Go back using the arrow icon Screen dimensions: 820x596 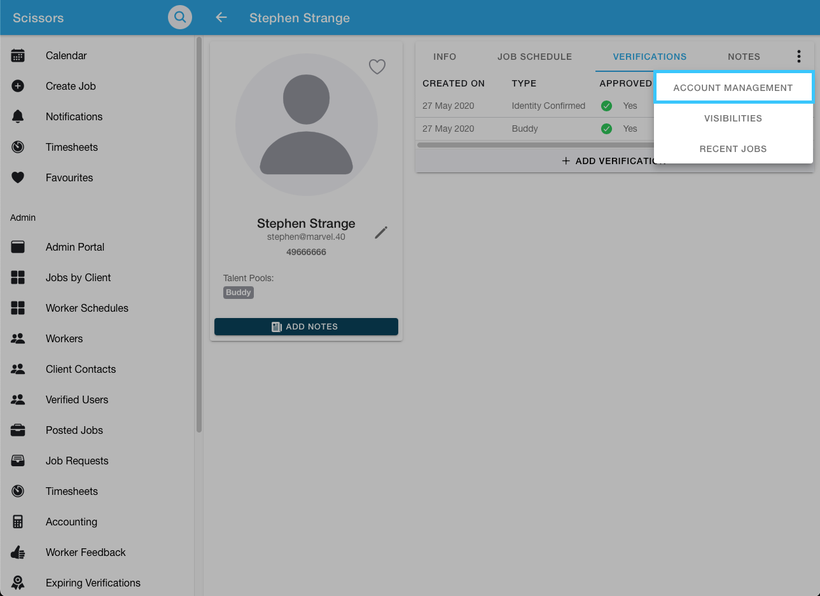[221, 17]
